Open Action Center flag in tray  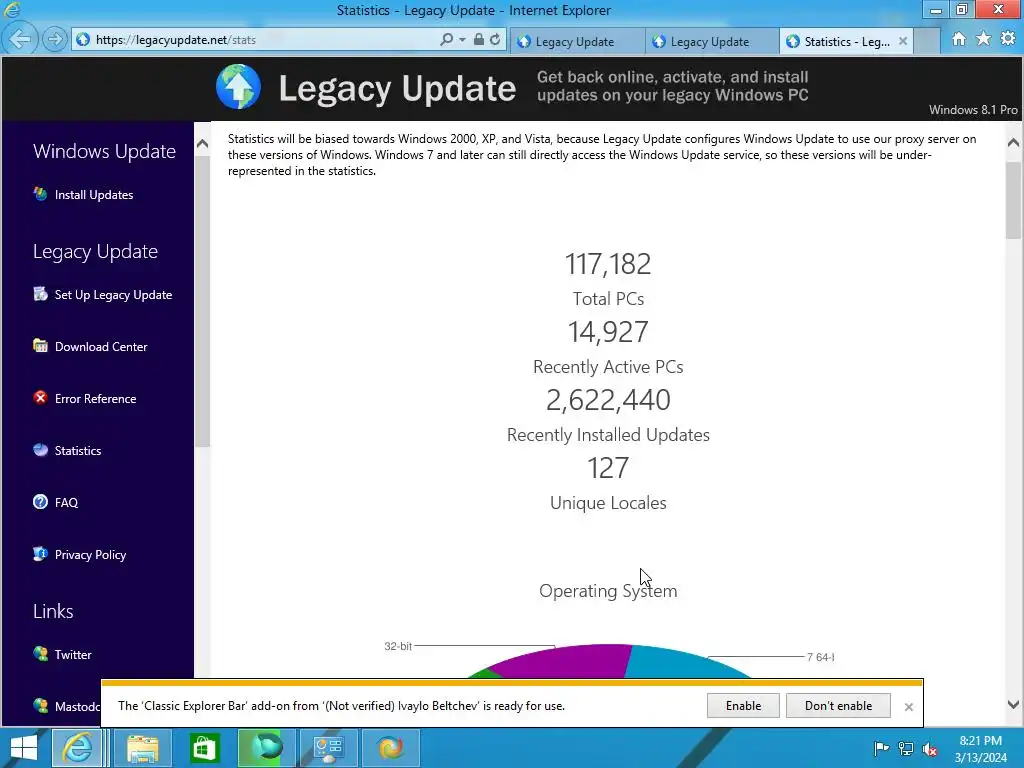(881, 748)
